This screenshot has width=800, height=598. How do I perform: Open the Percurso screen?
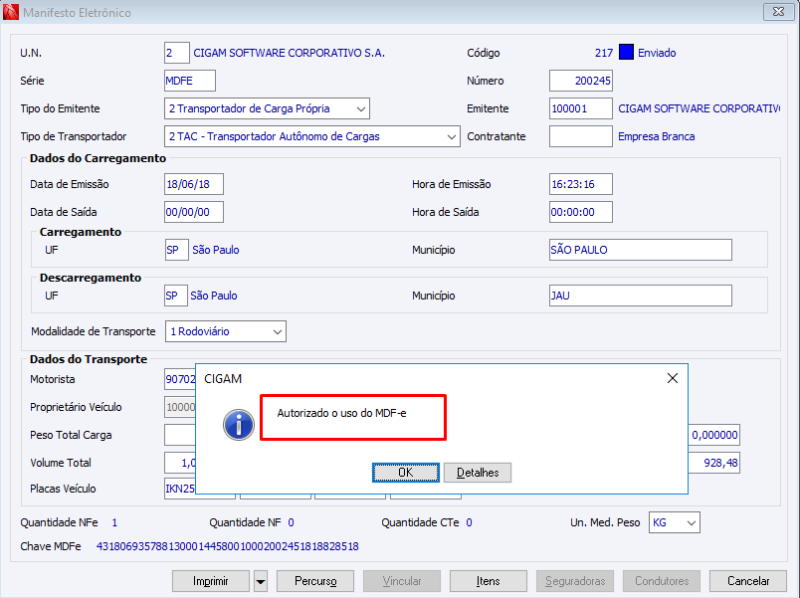tap(315, 581)
